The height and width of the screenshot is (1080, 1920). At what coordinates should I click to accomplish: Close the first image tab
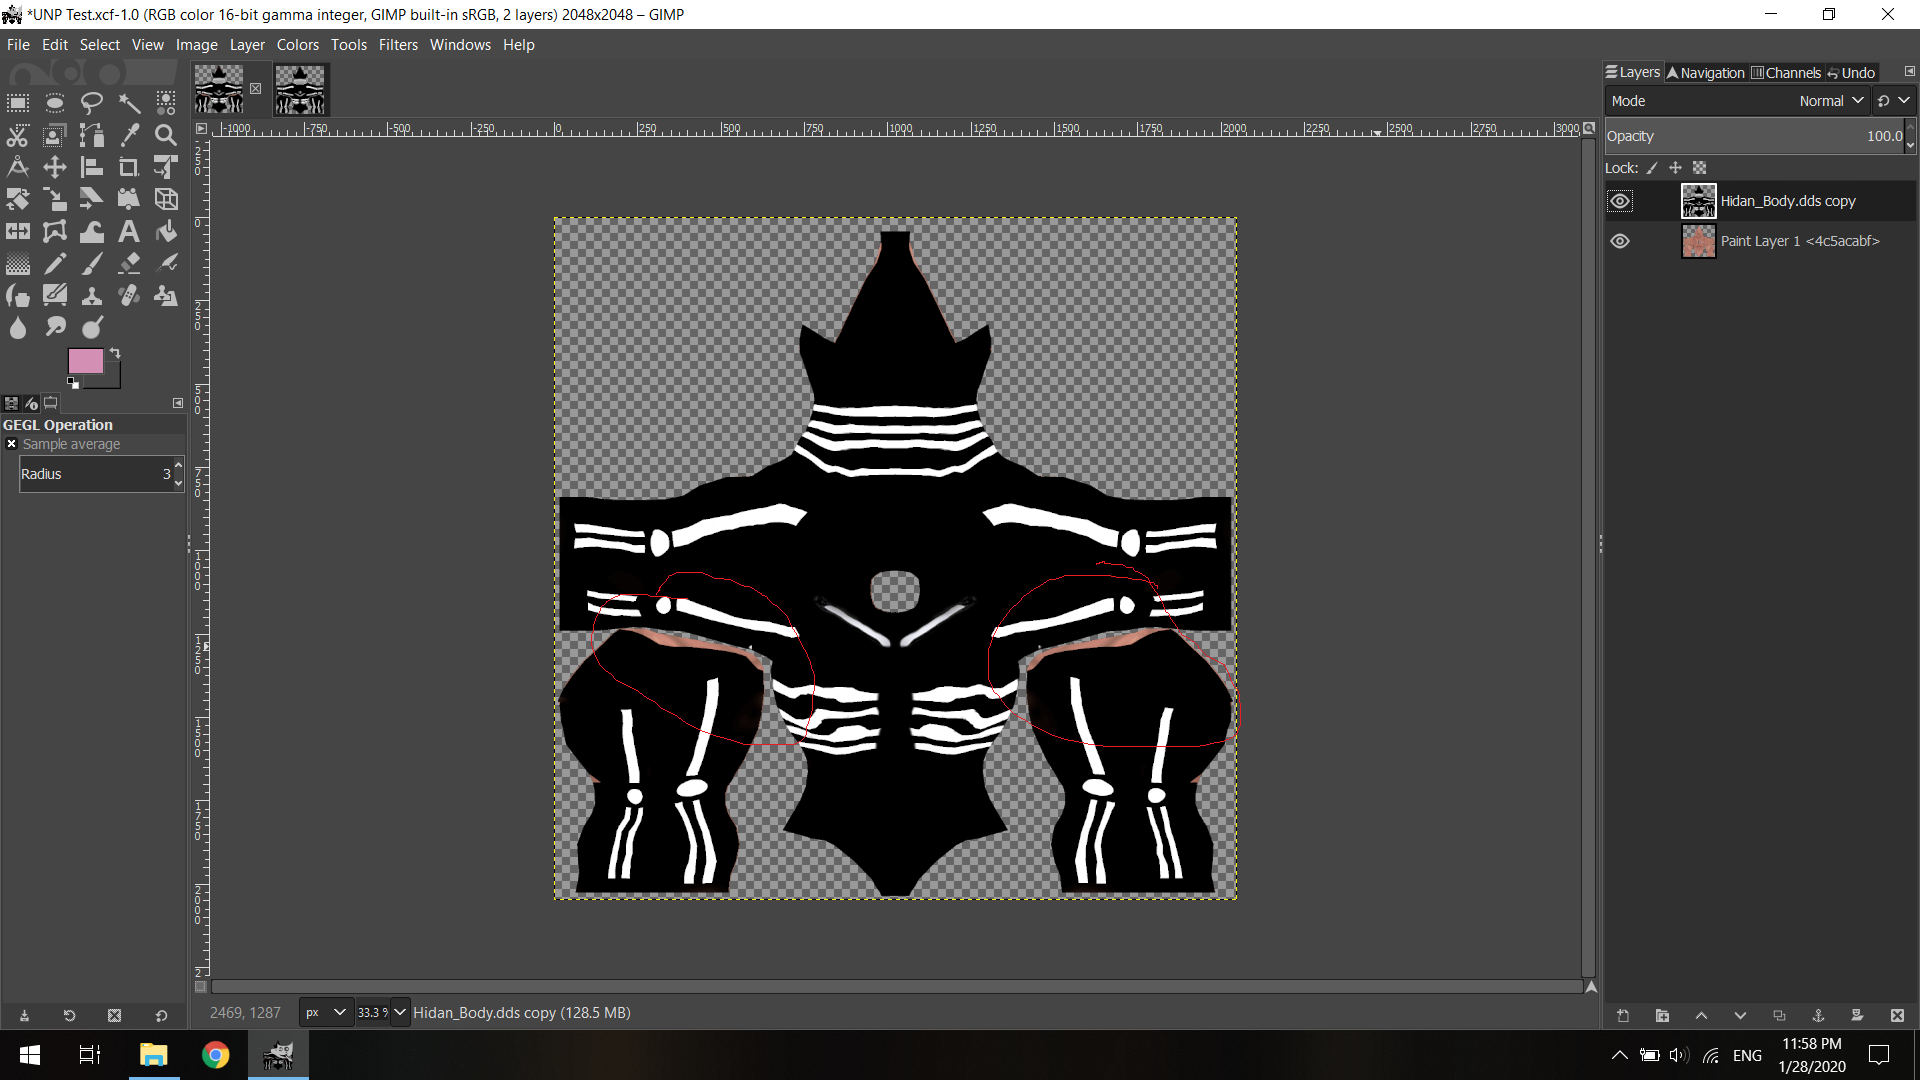pos(255,88)
